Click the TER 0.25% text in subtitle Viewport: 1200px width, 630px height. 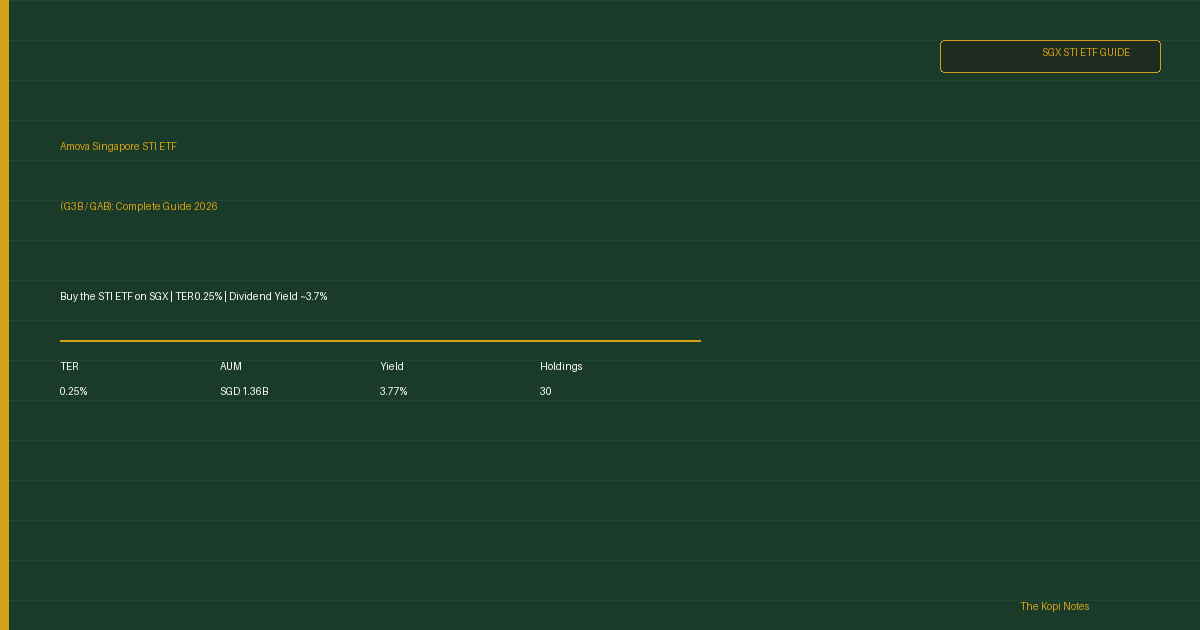click(199, 297)
